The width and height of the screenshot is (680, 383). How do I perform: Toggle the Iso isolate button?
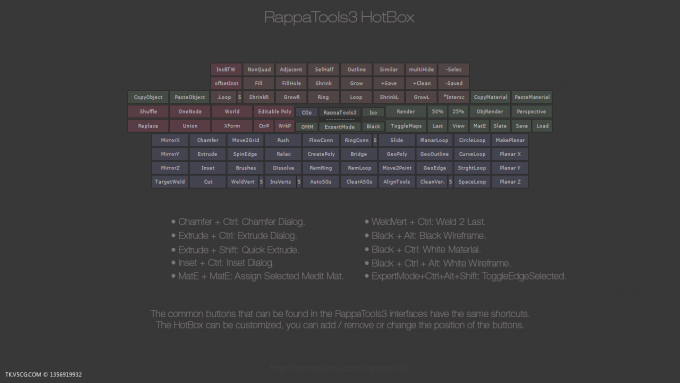[x=373, y=112]
